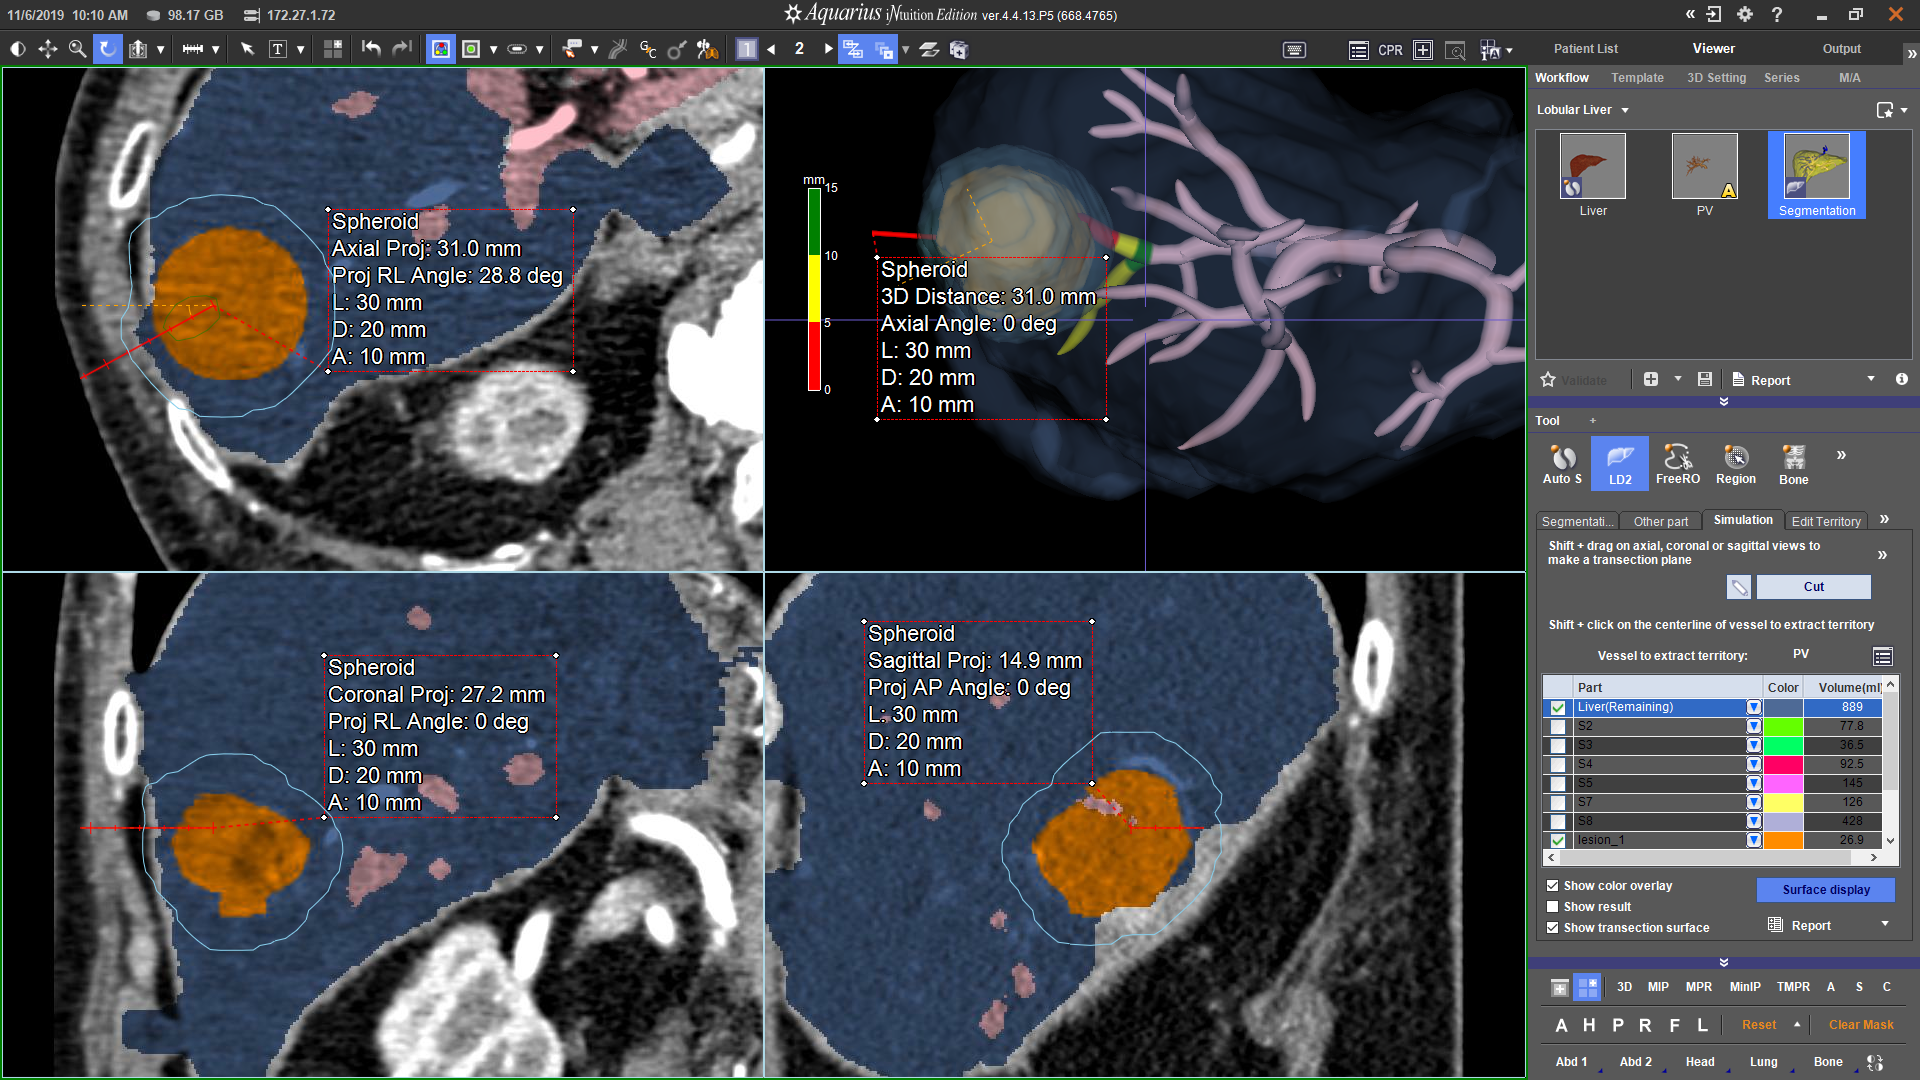The width and height of the screenshot is (1920, 1080).
Task: Open the layout grid icon
Action: tap(333, 49)
